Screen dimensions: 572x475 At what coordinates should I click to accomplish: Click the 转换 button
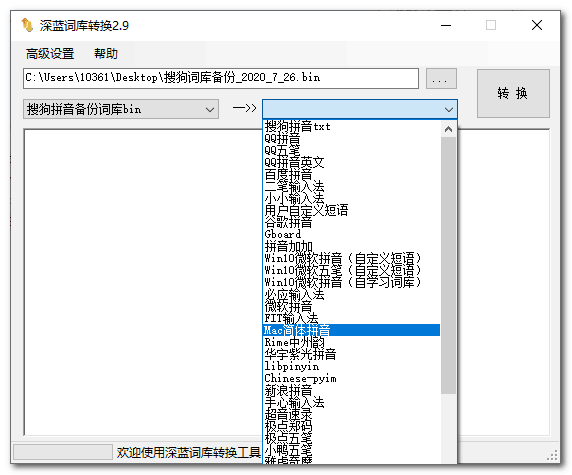point(513,93)
